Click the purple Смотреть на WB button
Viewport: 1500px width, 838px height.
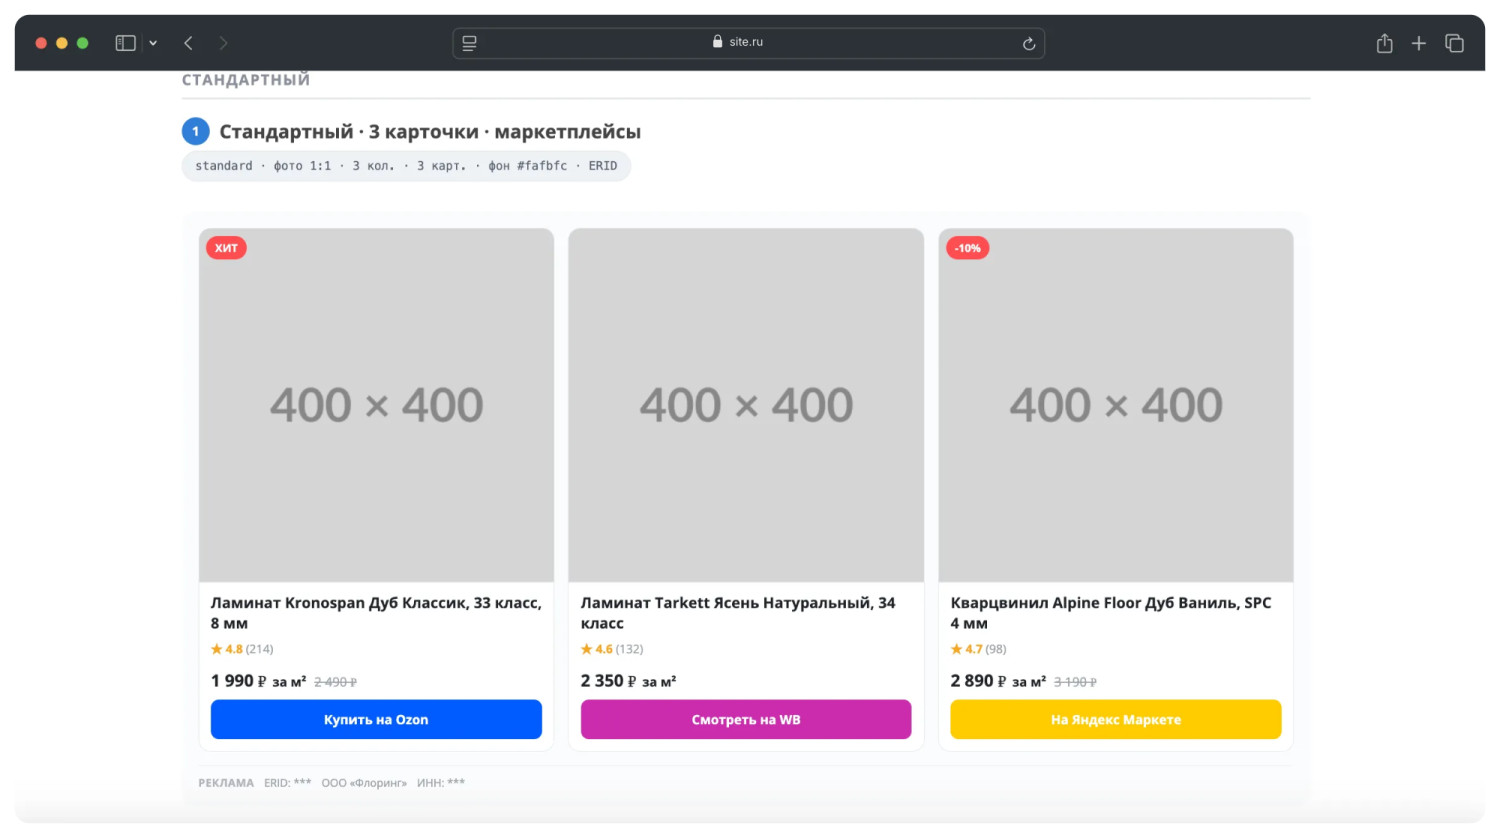[x=746, y=719]
